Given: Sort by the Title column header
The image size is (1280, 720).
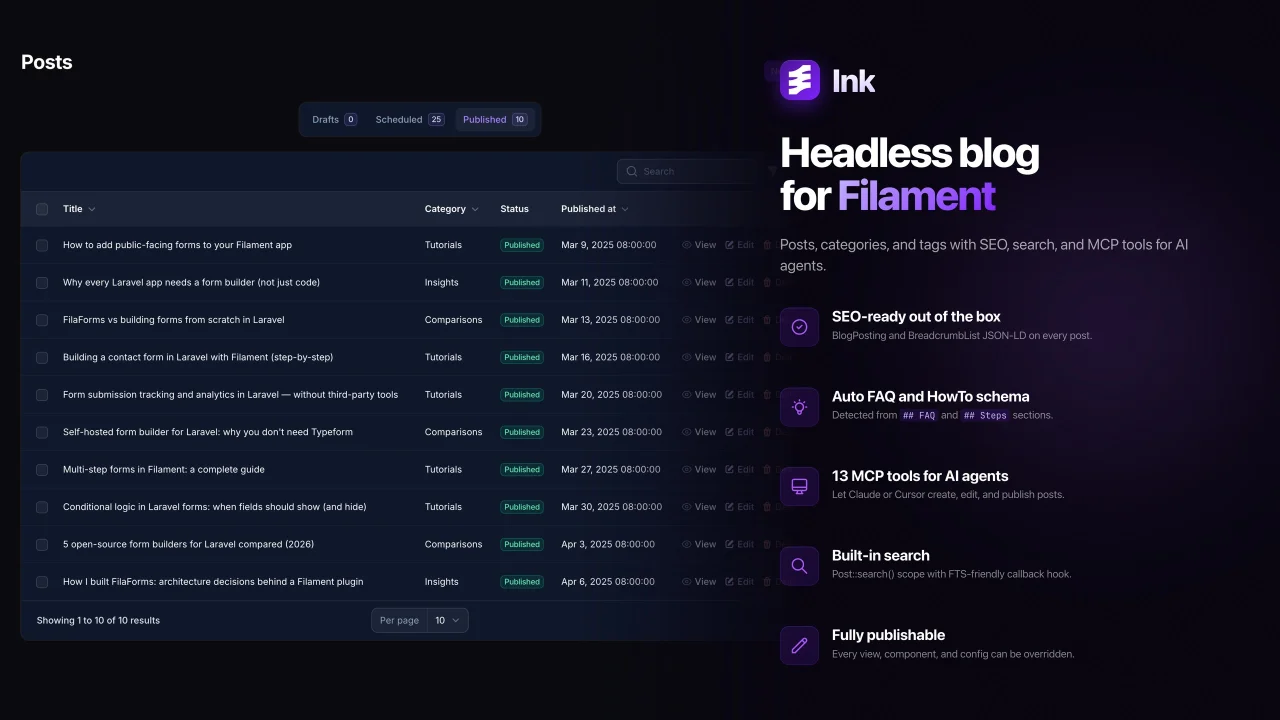Looking at the screenshot, I should pos(79,209).
